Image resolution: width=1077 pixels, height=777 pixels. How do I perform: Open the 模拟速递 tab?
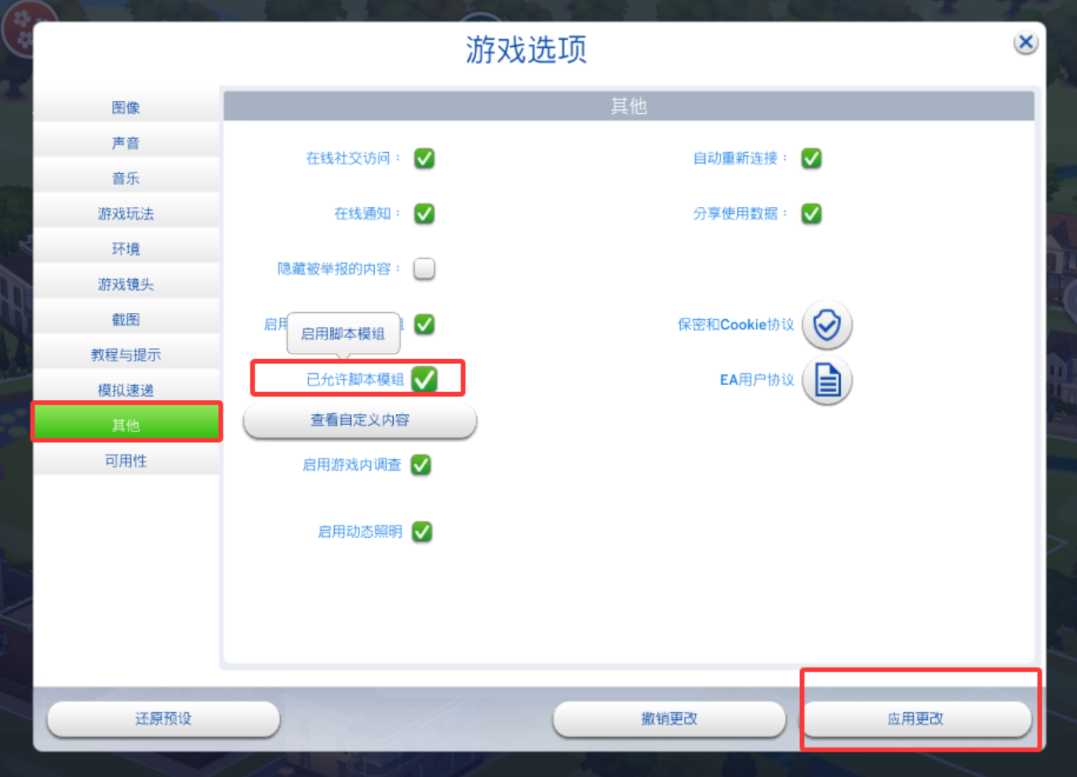(x=126, y=390)
